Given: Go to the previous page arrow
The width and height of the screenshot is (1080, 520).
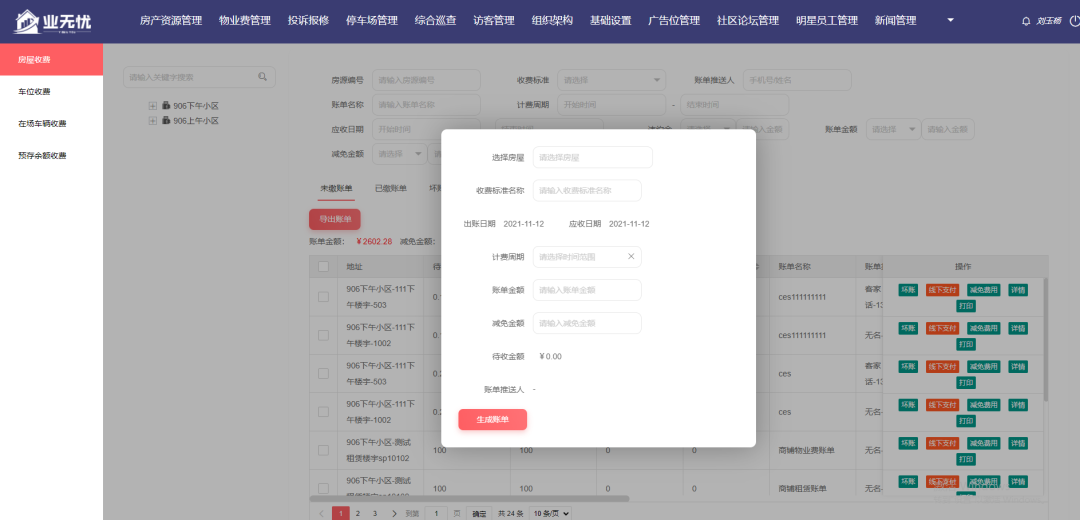Looking at the screenshot, I should tap(321, 513).
